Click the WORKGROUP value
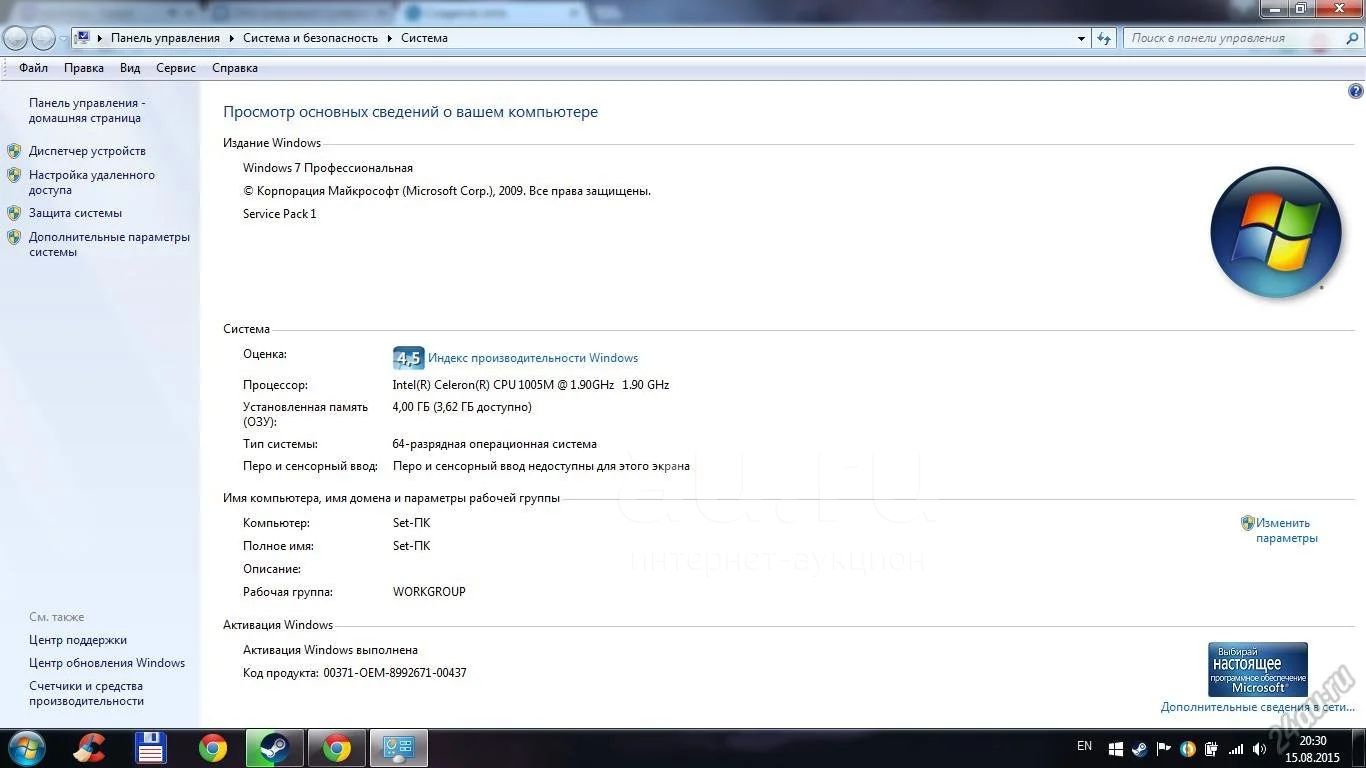Viewport: 1366px width, 768px height. point(429,592)
